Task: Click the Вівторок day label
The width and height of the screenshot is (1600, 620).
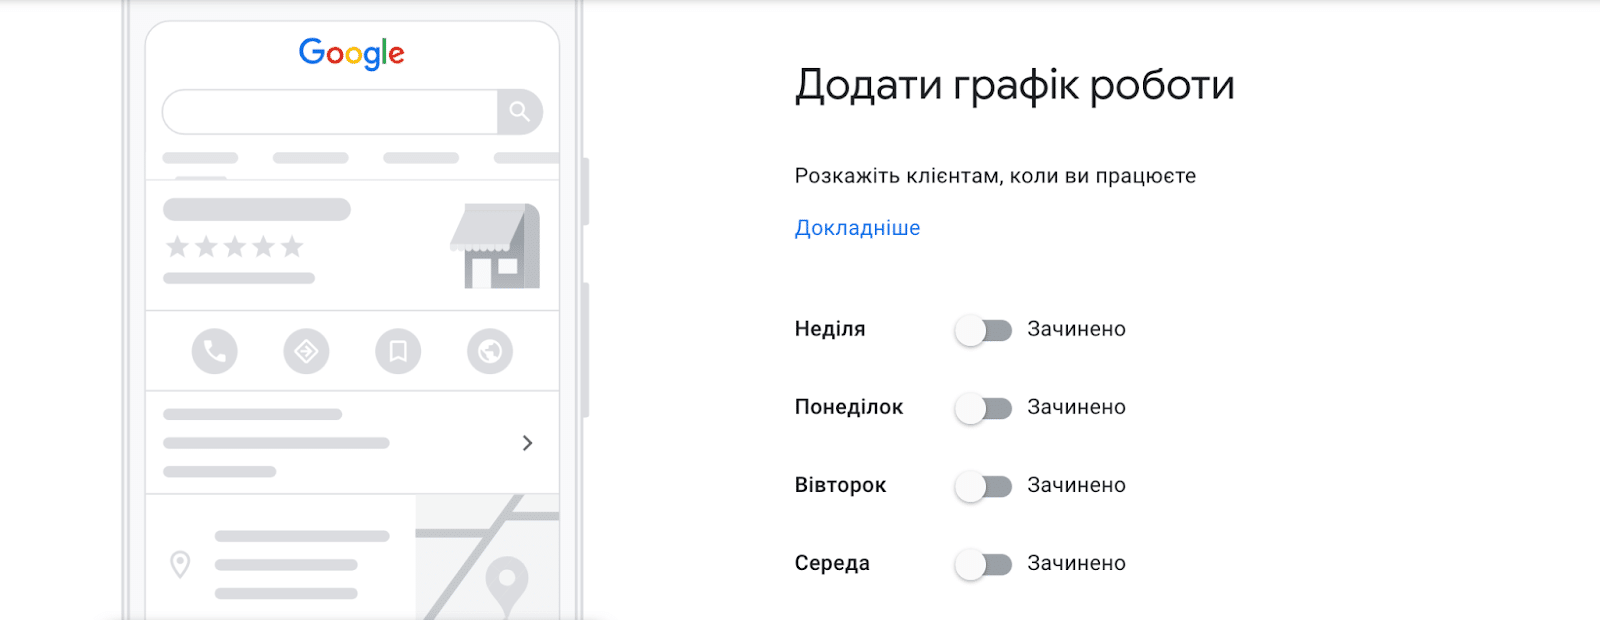Action: tap(841, 485)
